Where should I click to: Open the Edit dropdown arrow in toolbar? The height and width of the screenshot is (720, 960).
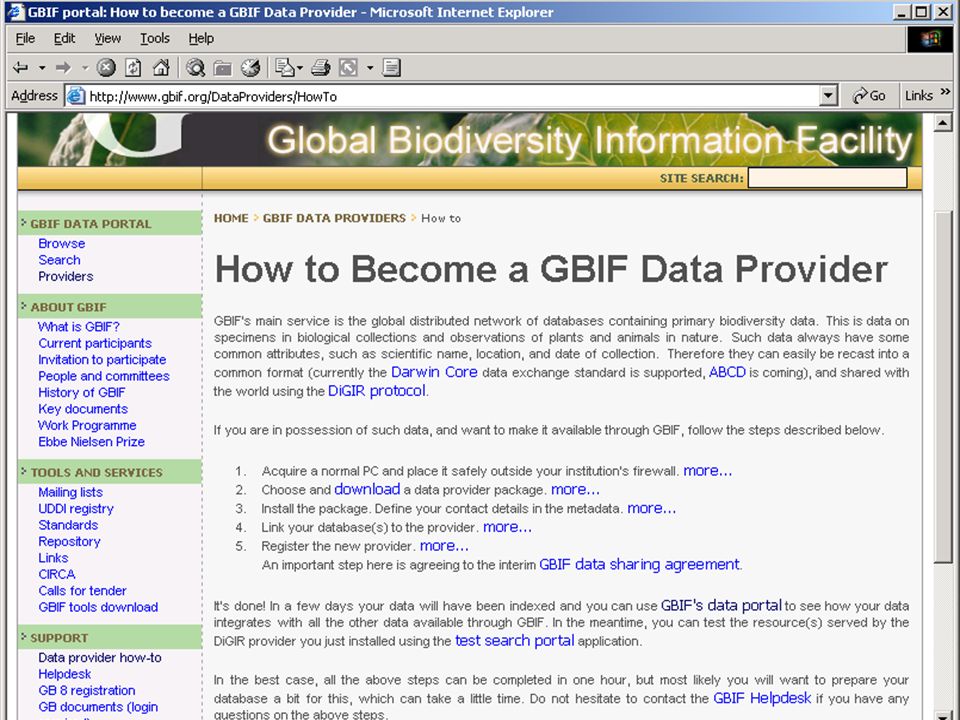369,67
